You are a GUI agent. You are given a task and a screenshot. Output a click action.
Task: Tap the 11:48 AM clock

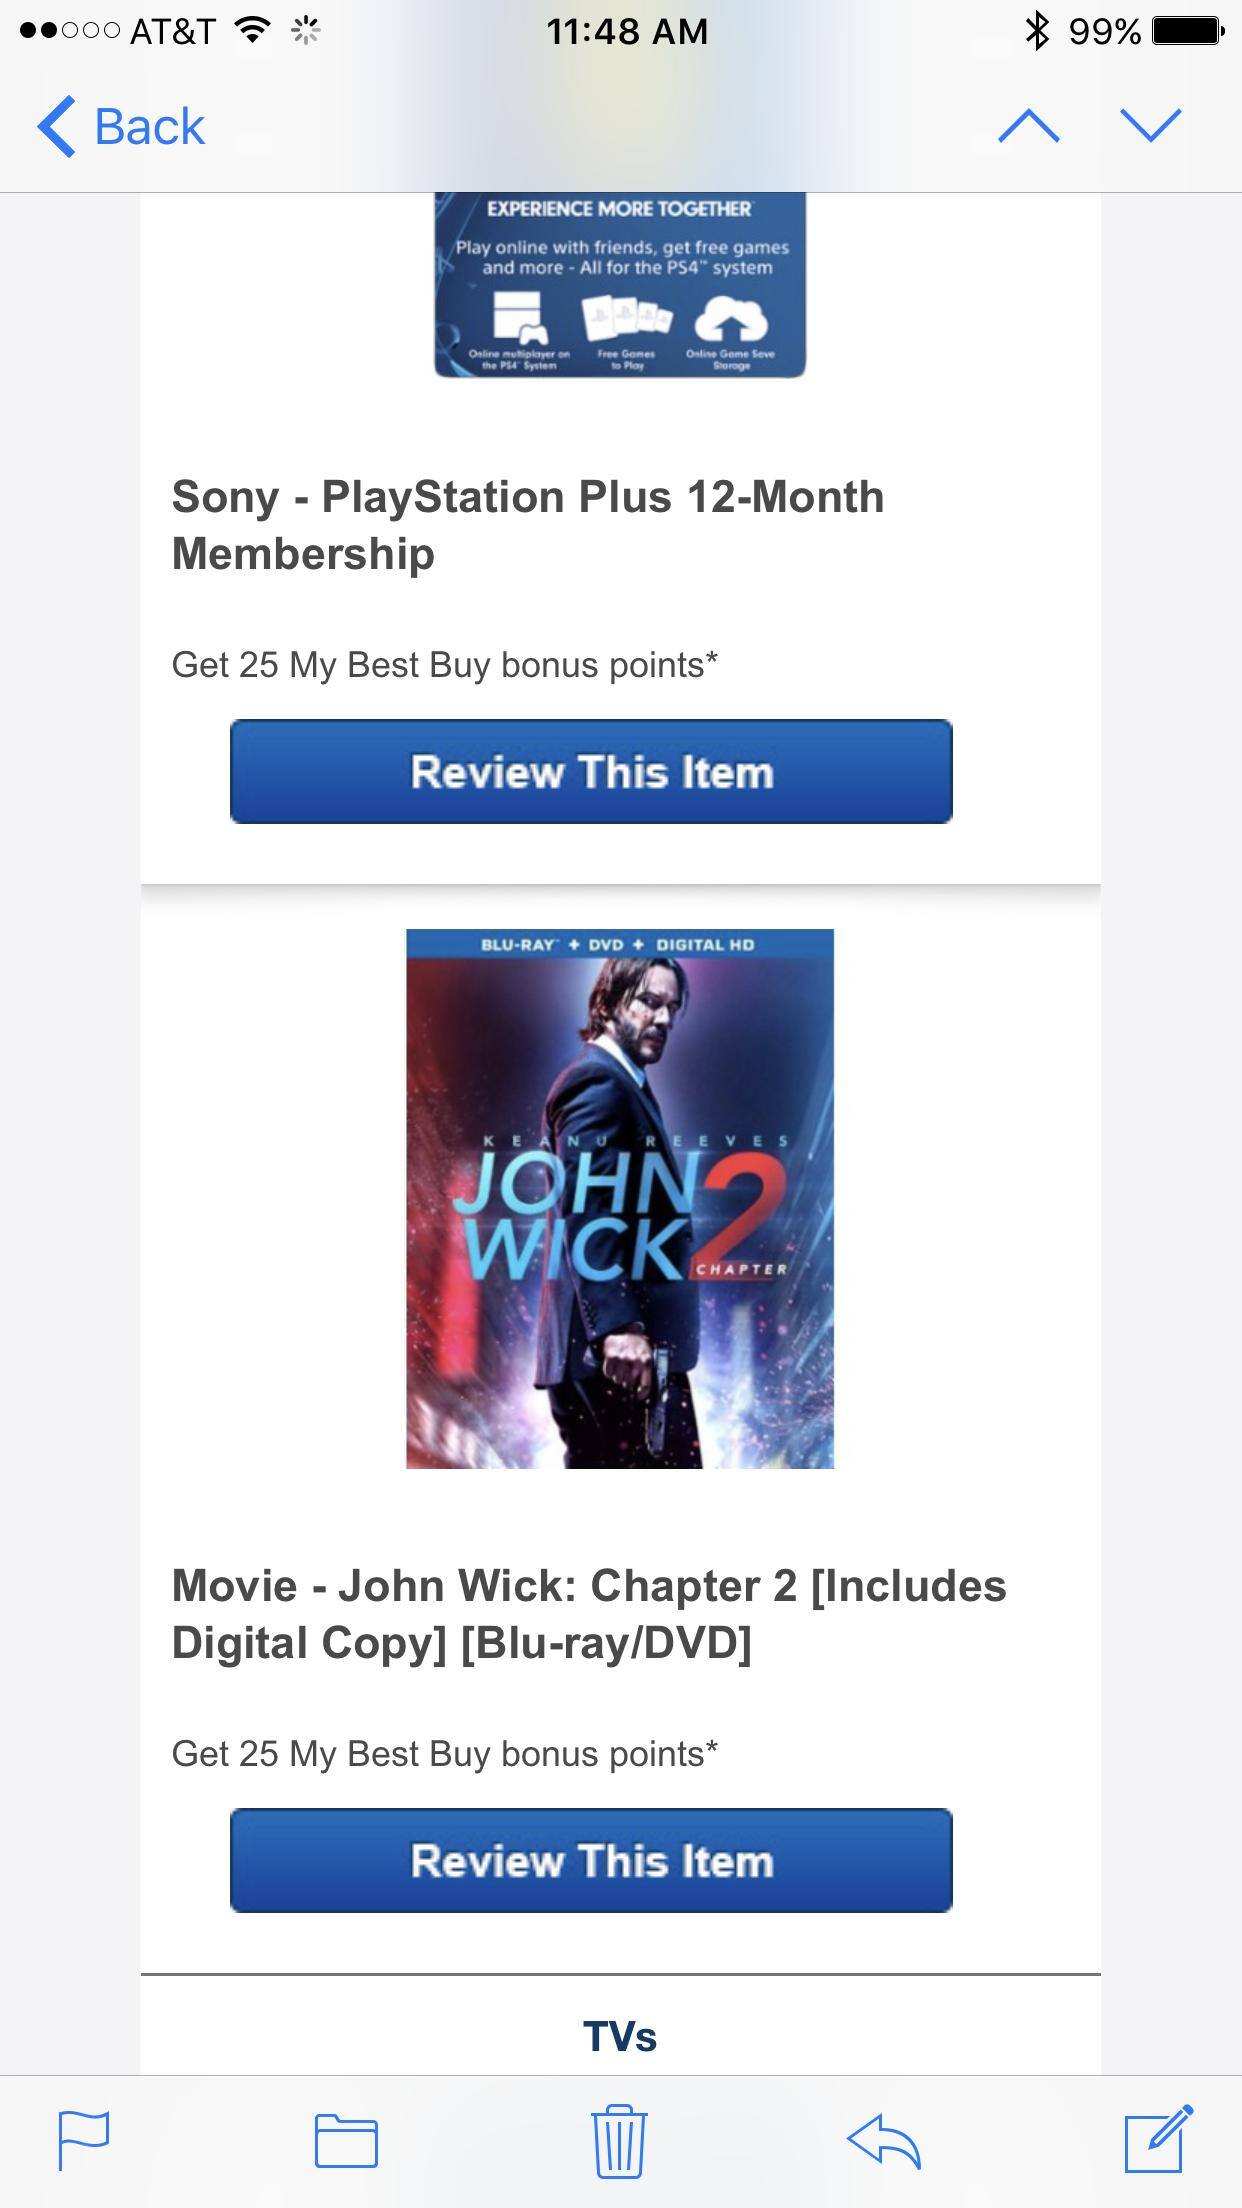point(627,31)
